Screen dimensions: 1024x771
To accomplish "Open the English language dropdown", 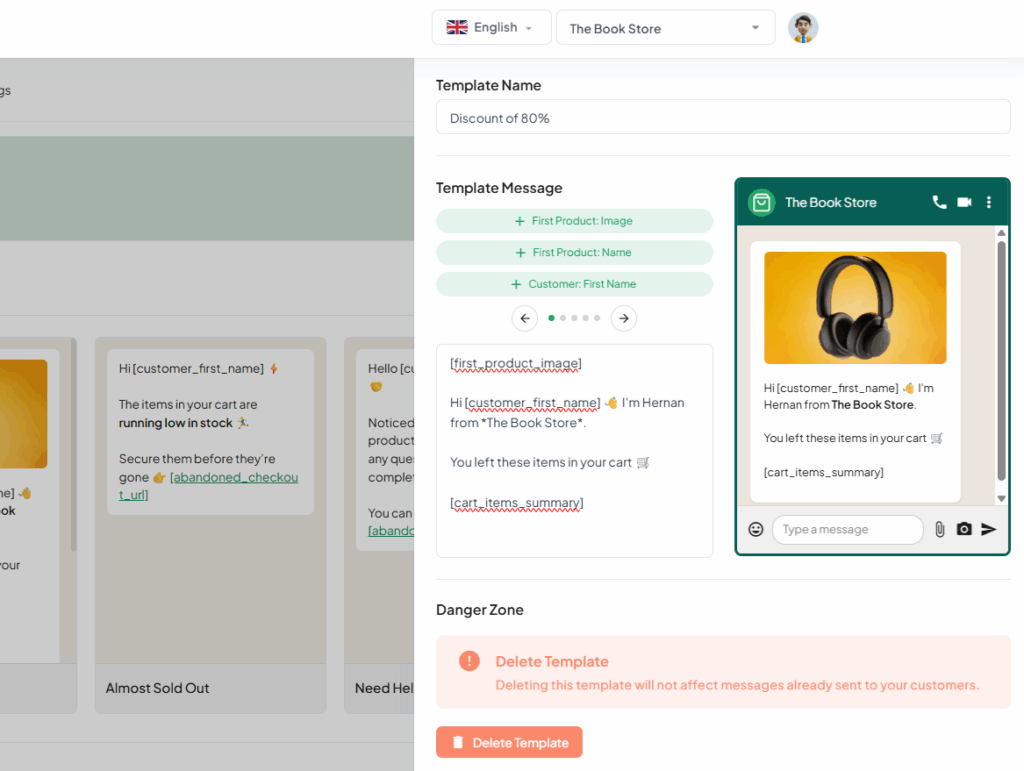I will click(491, 28).
